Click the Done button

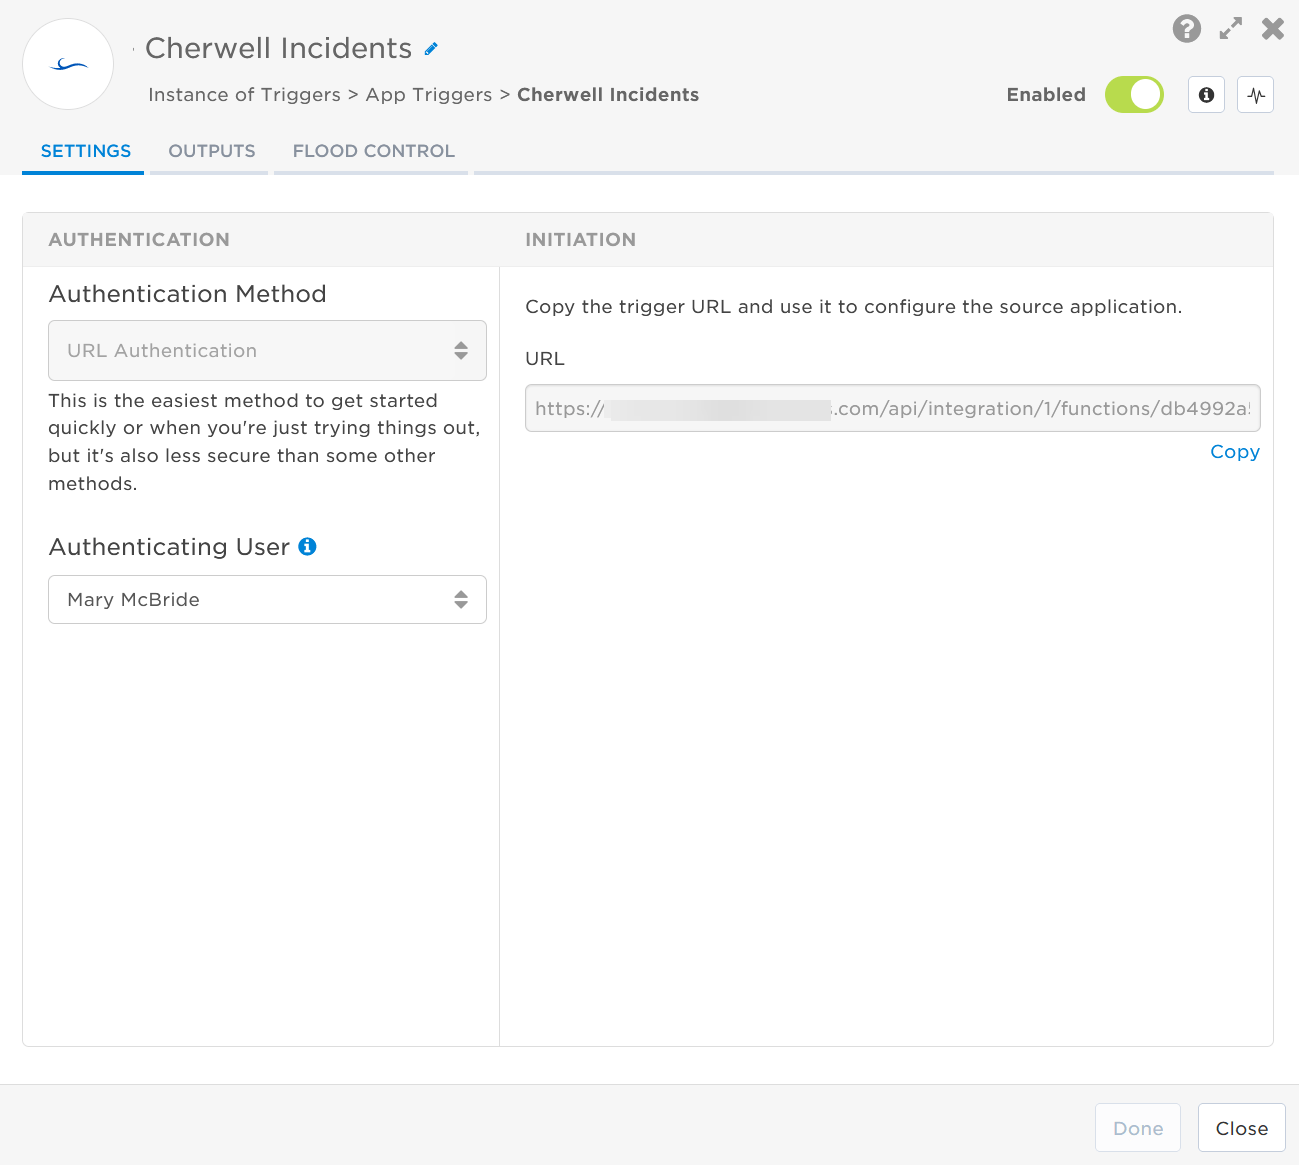click(1137, 1128)
